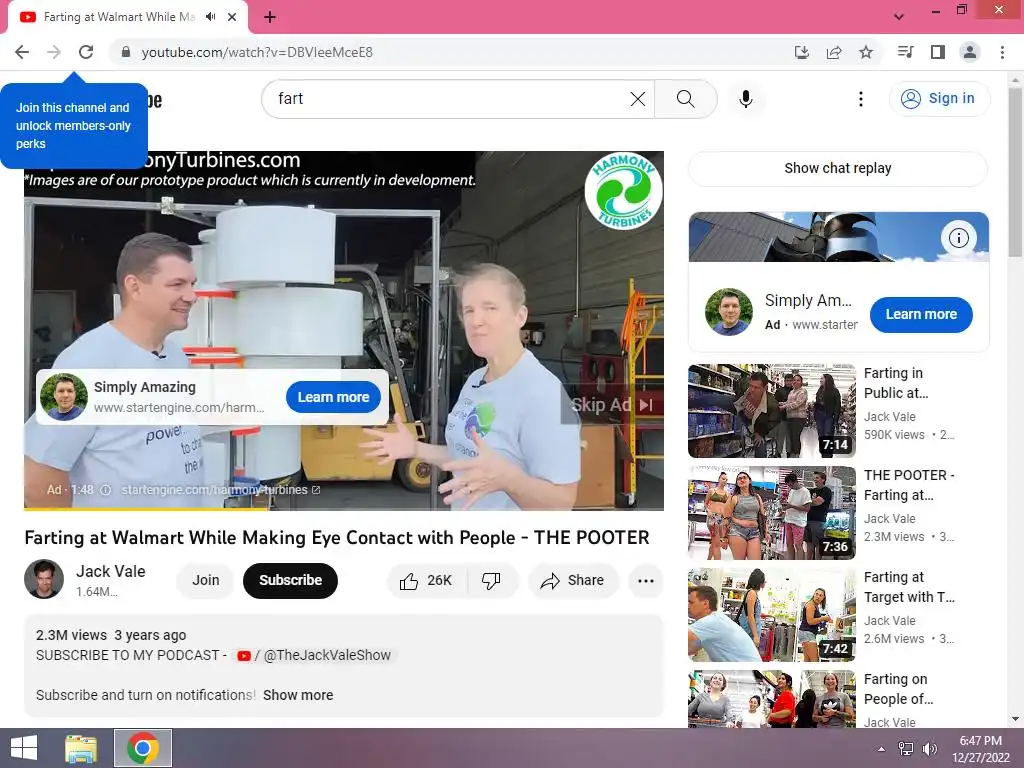This screenshot has height=768, width=1024.
Task: Click Learn more in sidebar ad
Action: (921, 314)
